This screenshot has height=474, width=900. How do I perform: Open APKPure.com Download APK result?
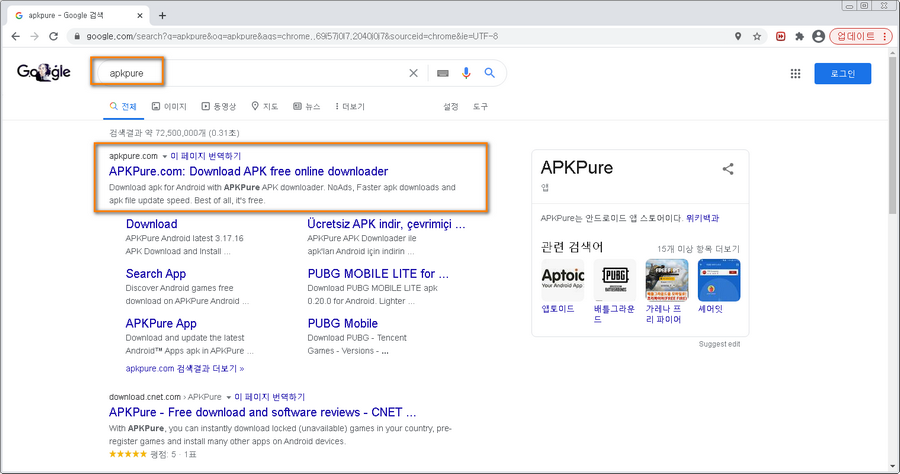point(249,171)
